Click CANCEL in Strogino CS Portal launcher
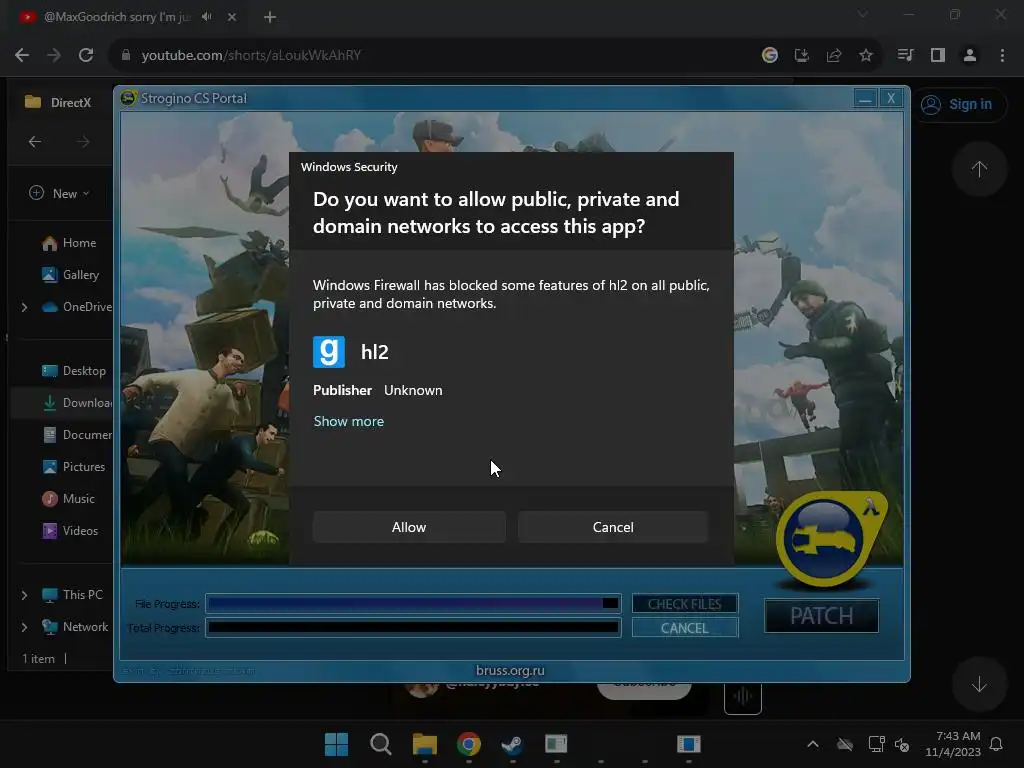The image size is (1024, 768). (x=684, y=628)
